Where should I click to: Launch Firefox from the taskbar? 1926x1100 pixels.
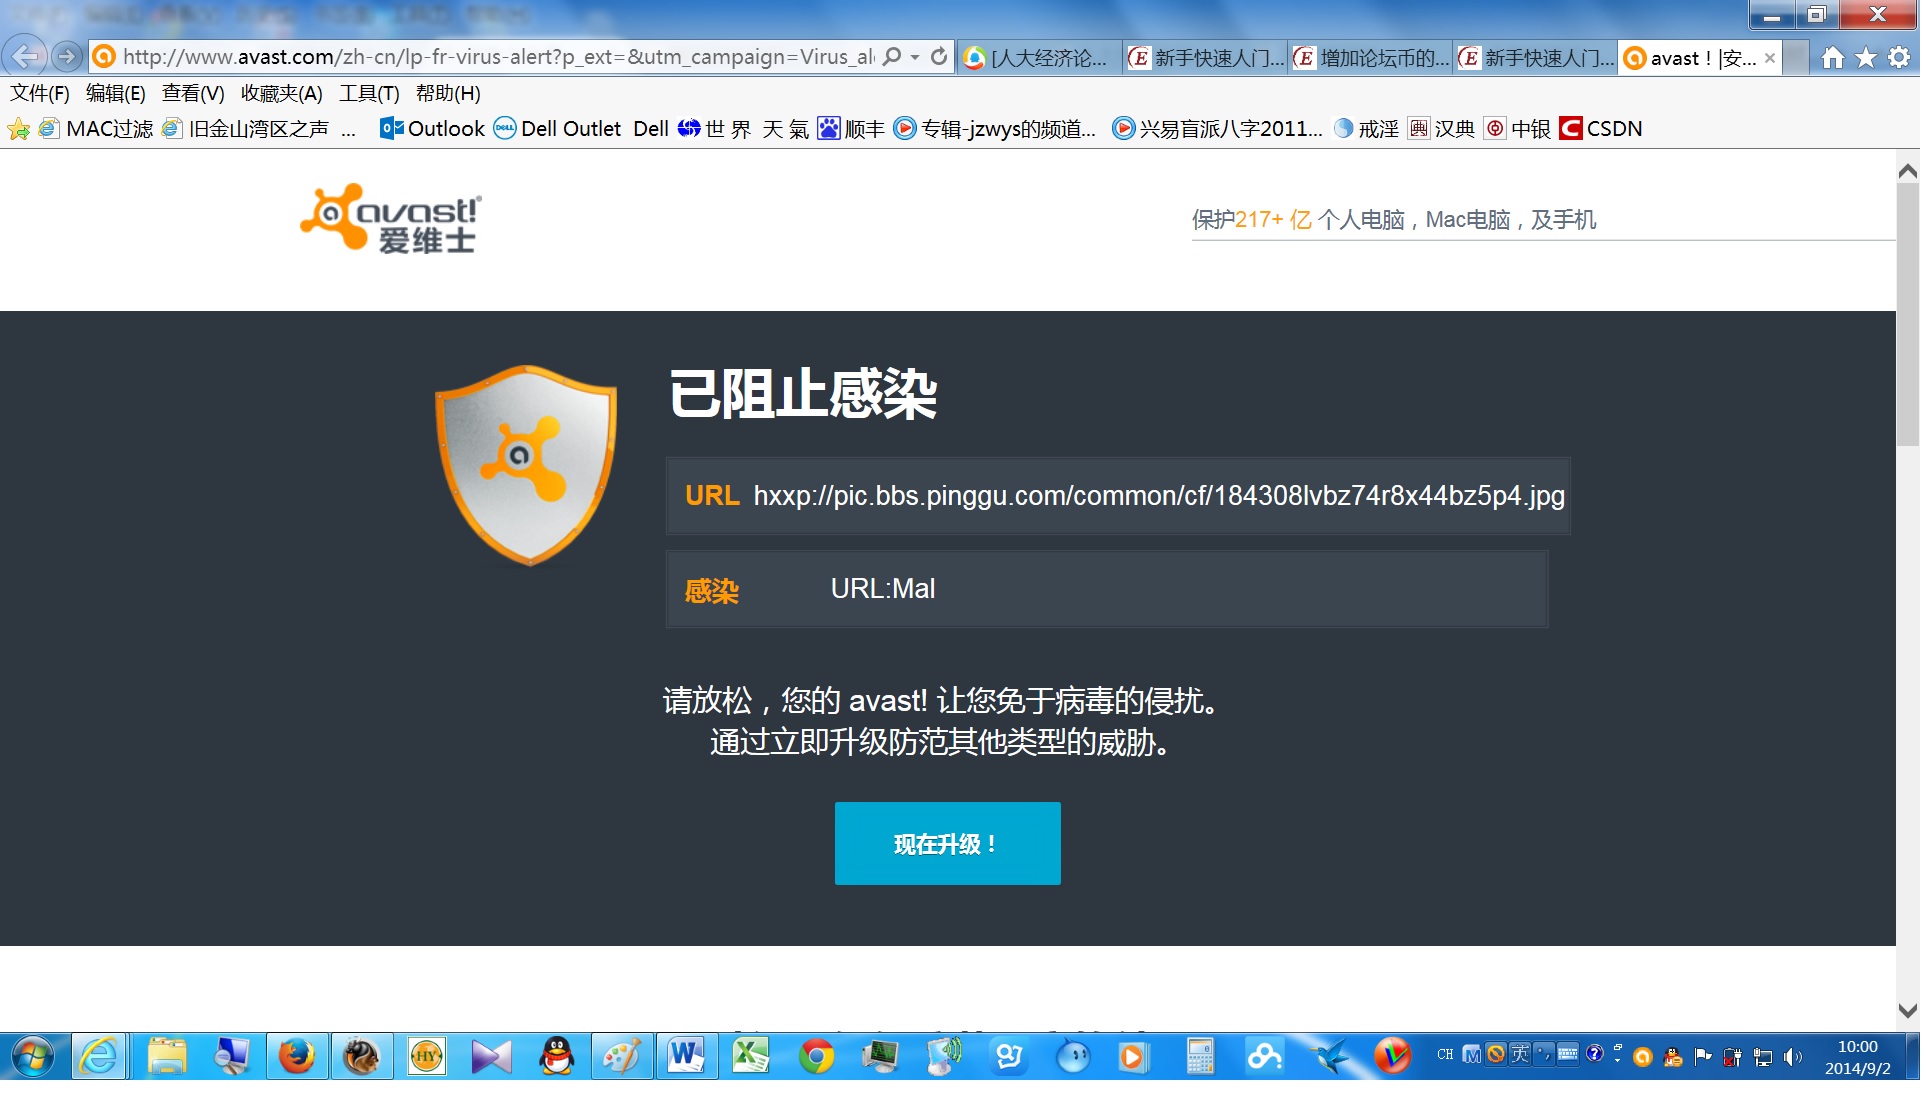point(296,1056)
